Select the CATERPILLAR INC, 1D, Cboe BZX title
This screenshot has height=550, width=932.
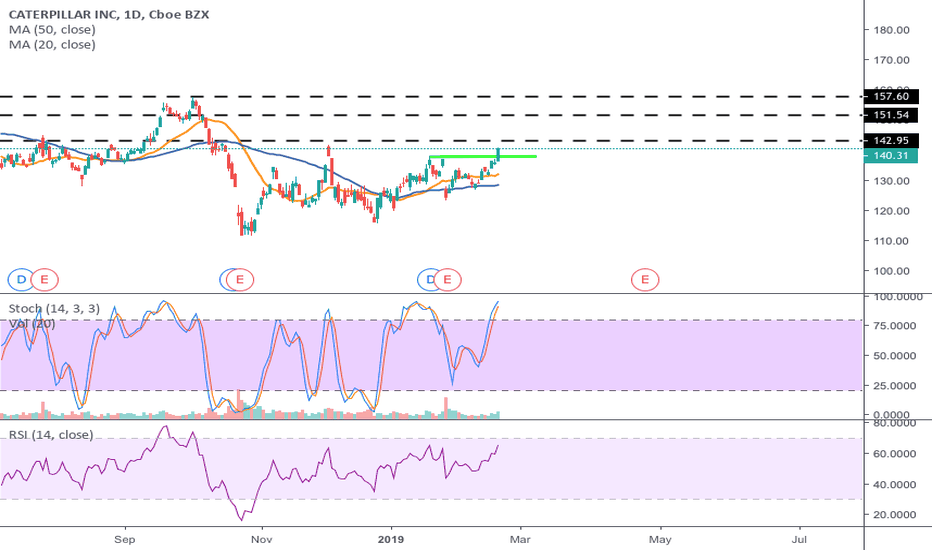click(x=109, y=14)
